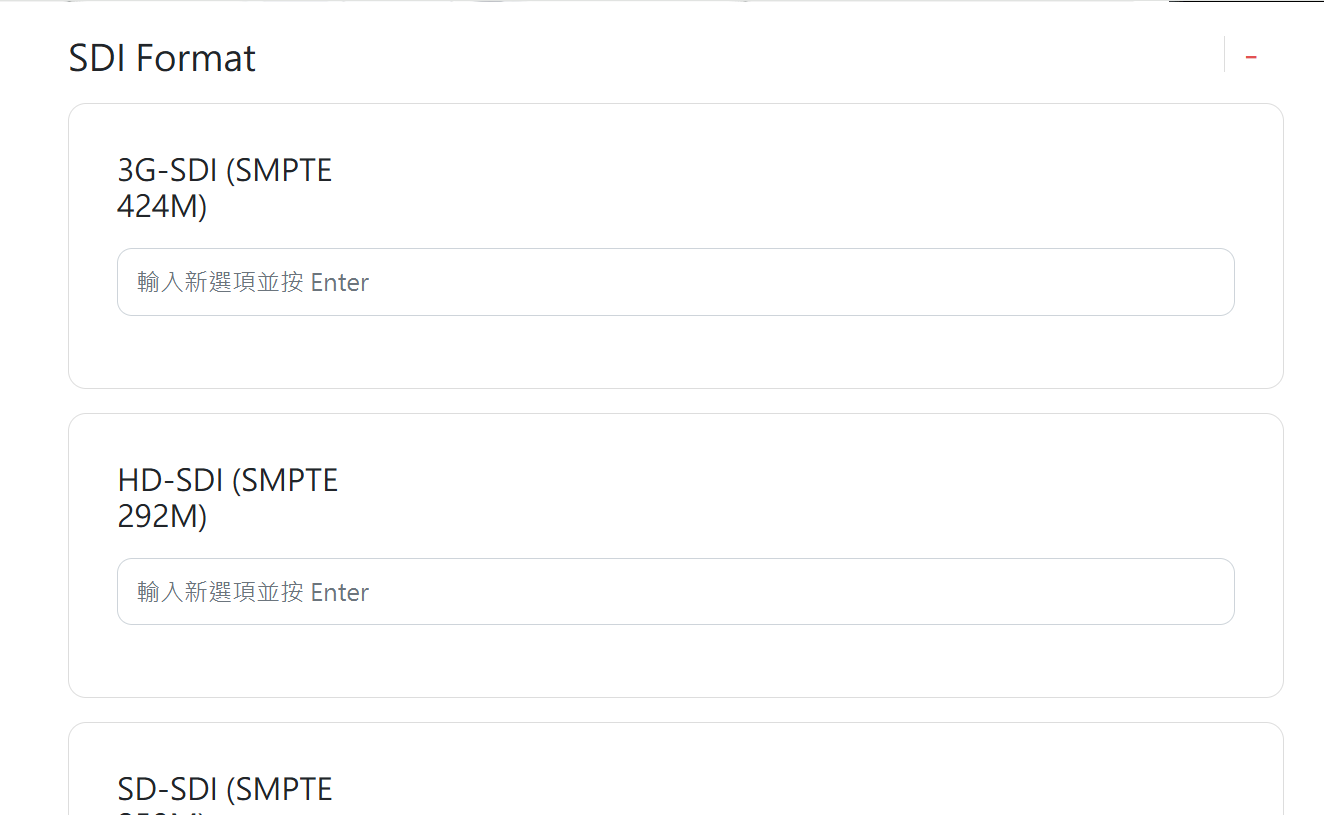The width and height of the screenshot is (1324, 815).
Task: Click the placeholder text in the HD-SDI field
Action: tap(253, 593)
